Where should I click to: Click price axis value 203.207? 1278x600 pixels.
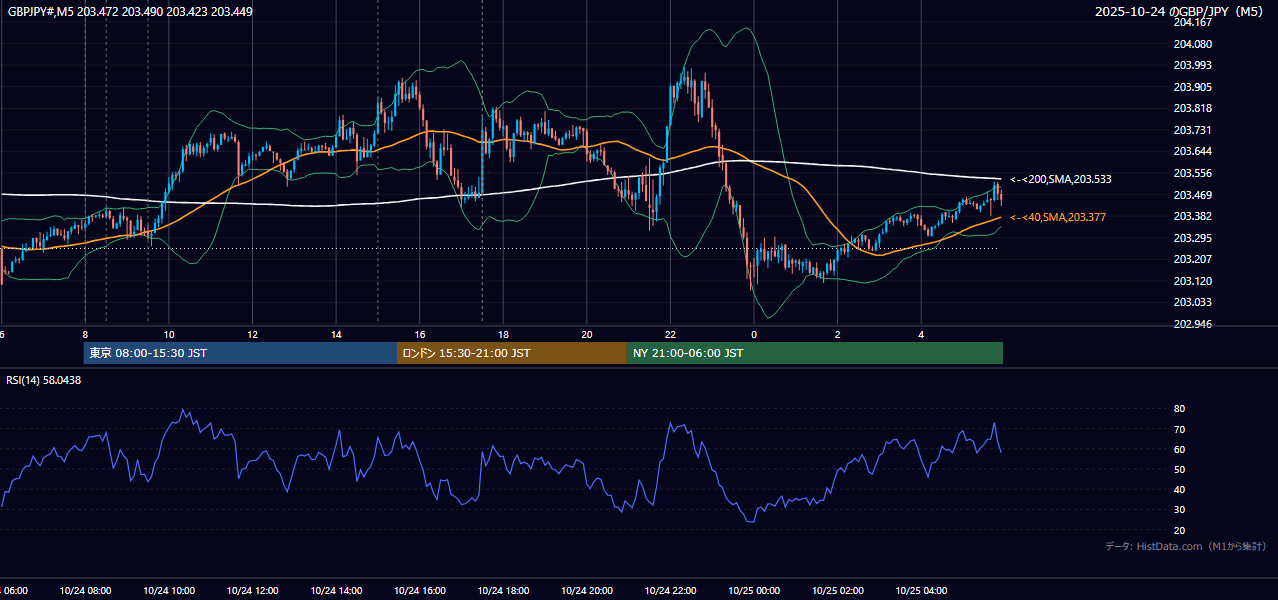(1192, 259)
